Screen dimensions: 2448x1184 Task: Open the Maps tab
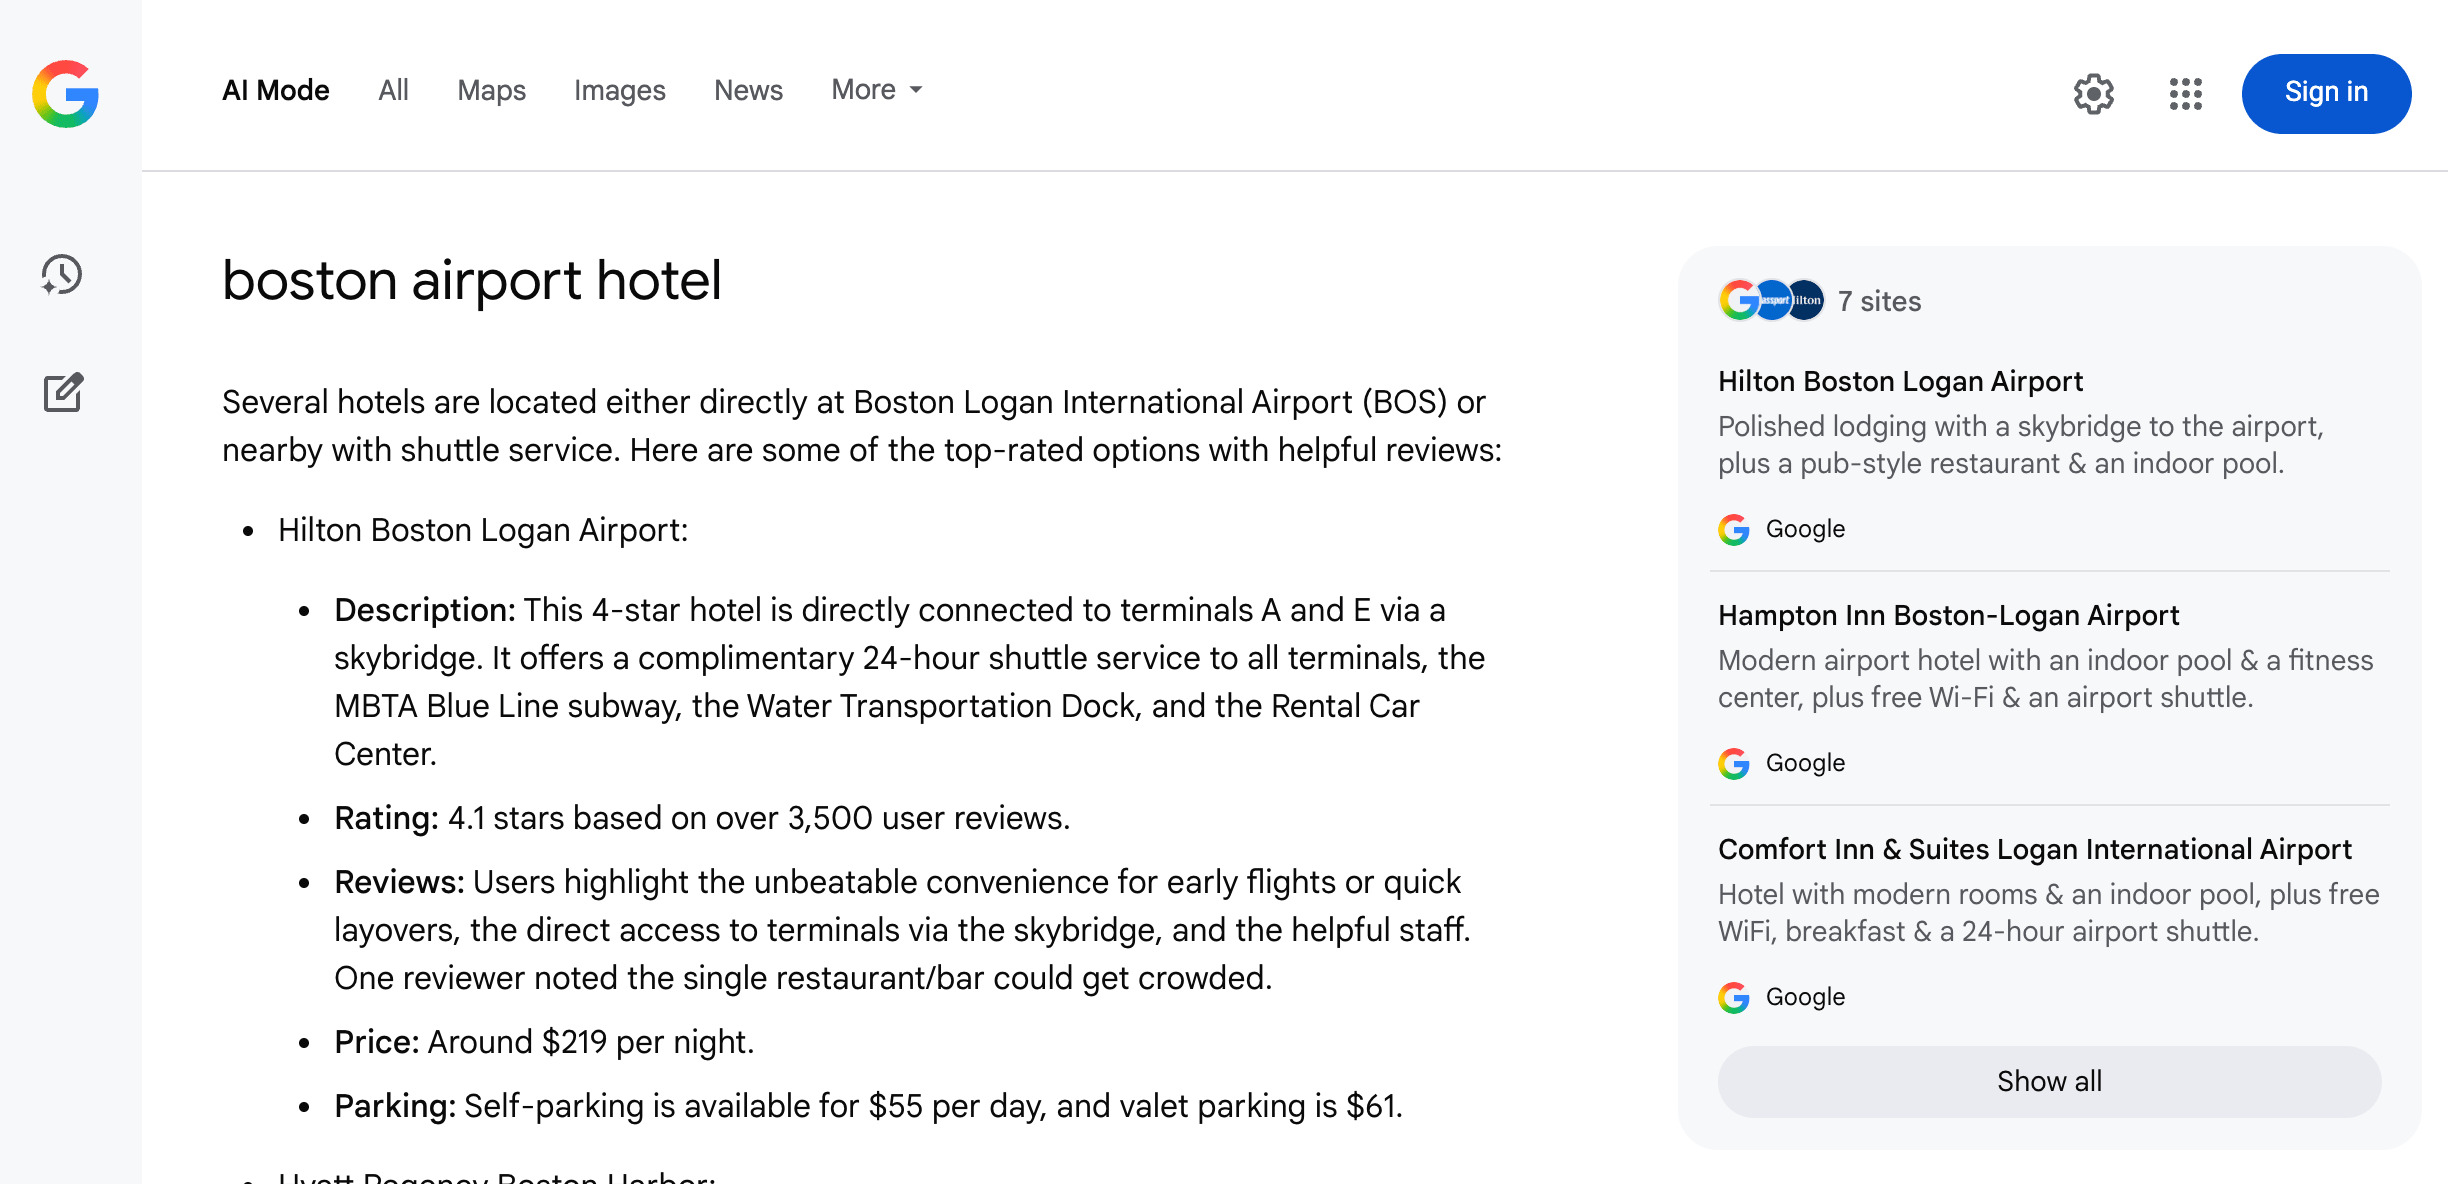click(x=491, y=90)
